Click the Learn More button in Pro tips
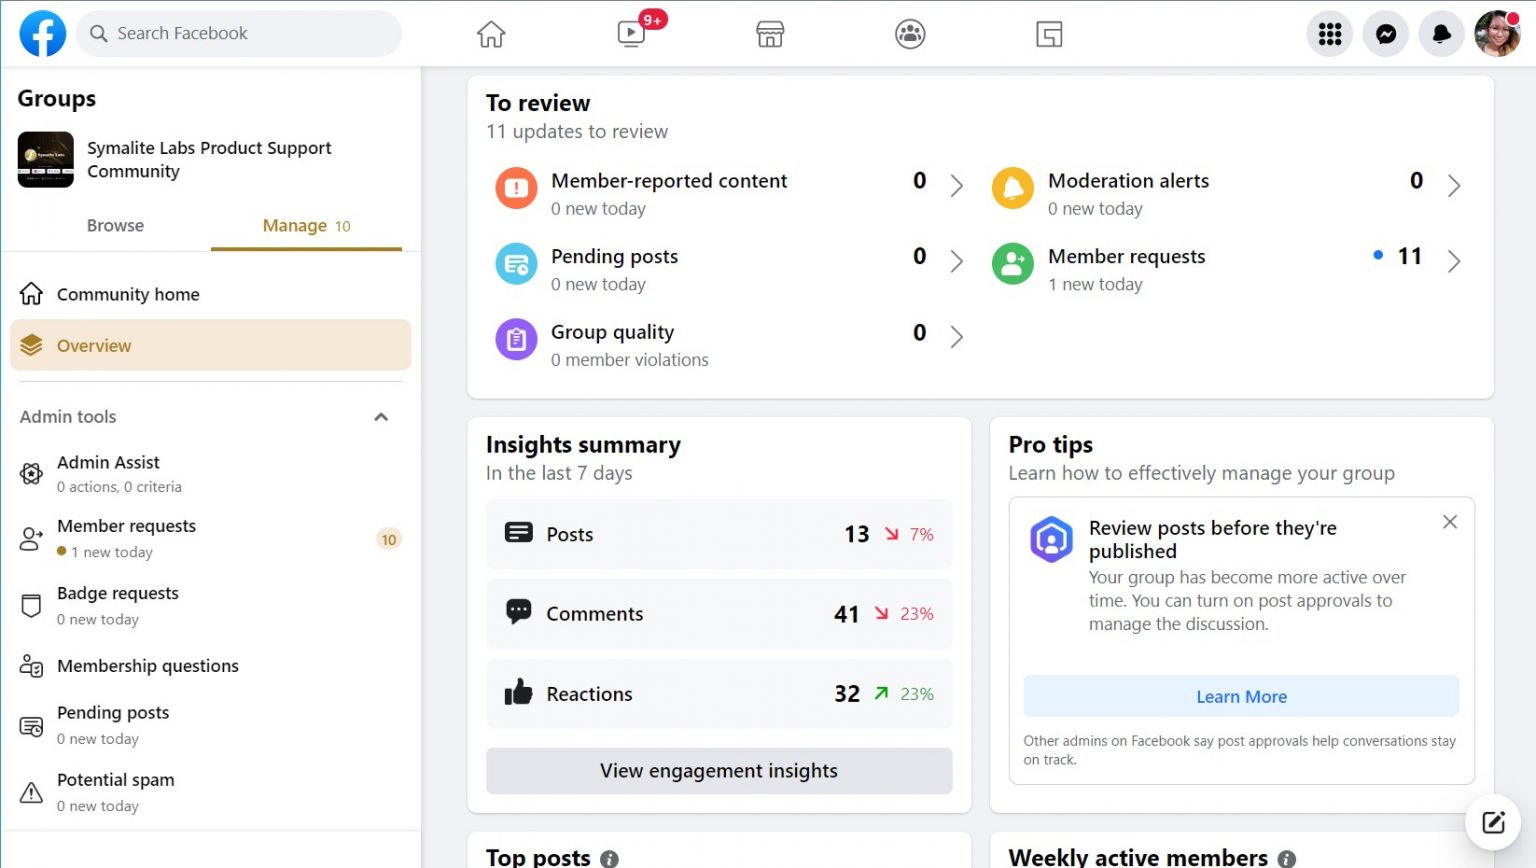1536x868 pixels. click(1240, 696)
